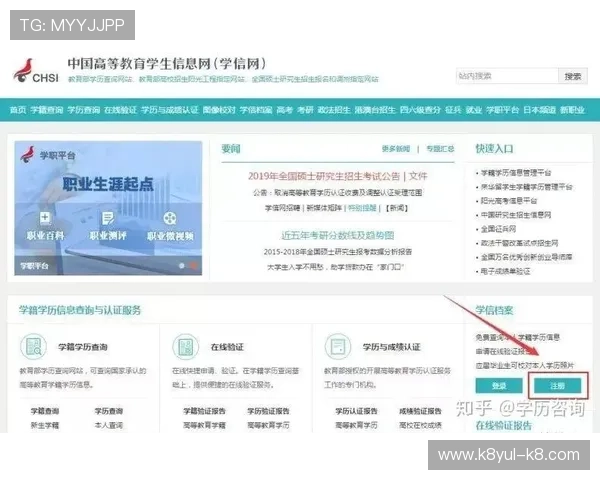This screenshot has height=480, width=600.
Task: Go to 首页 in the navigation bar
Action: pyautogui.click(x=18, y=110)
